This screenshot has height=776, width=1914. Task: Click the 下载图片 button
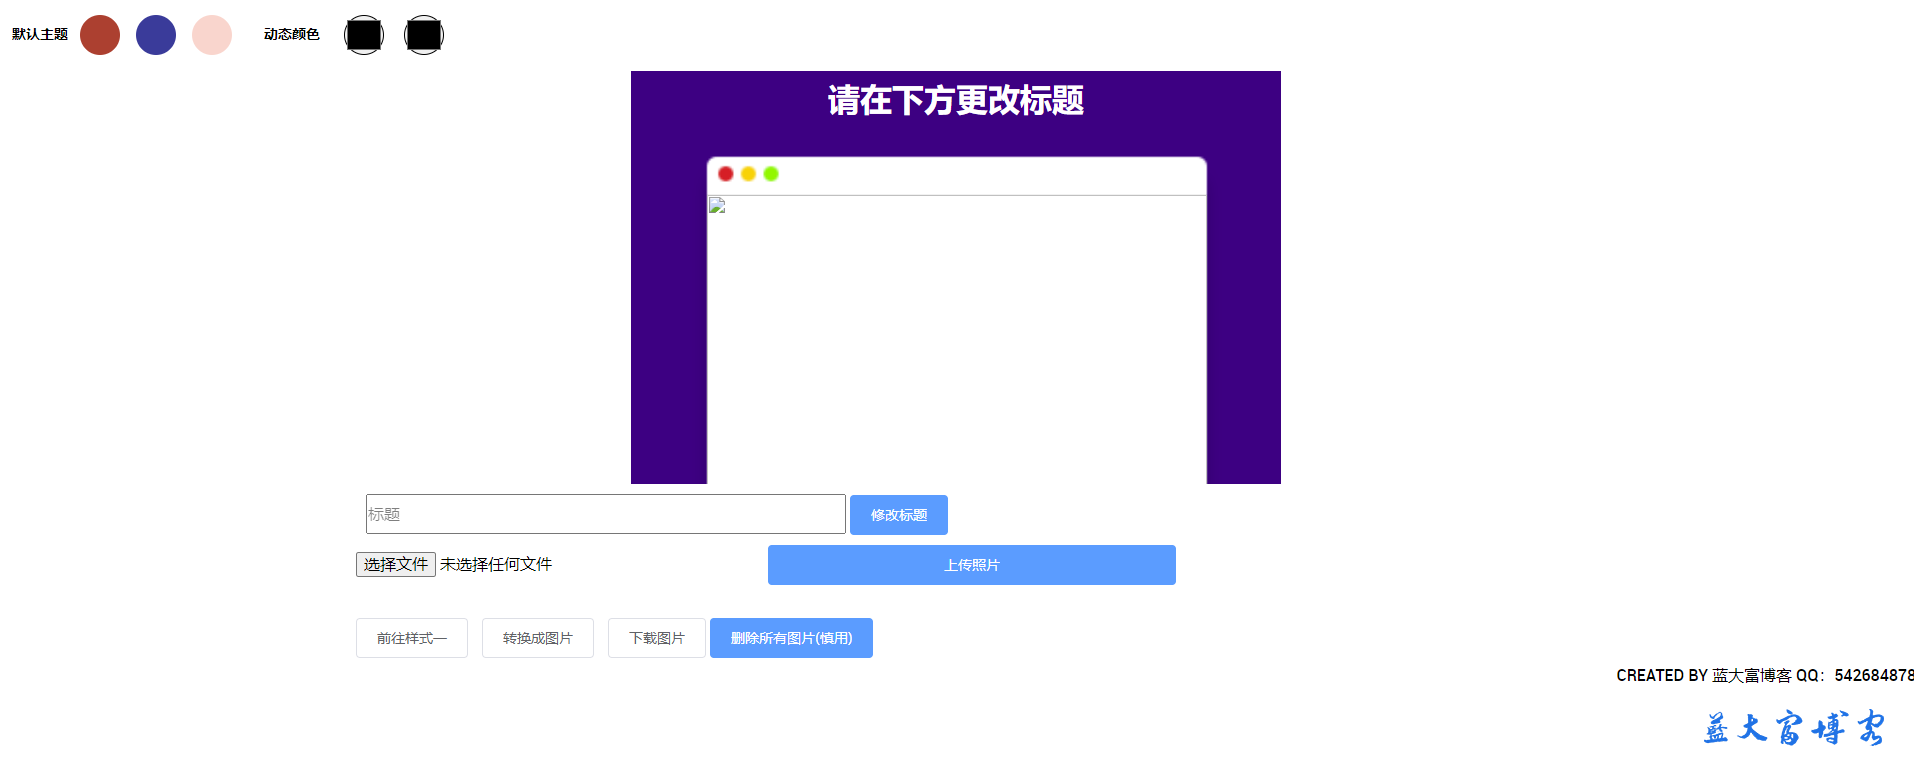pyautogui.click(x=657, y=638)
